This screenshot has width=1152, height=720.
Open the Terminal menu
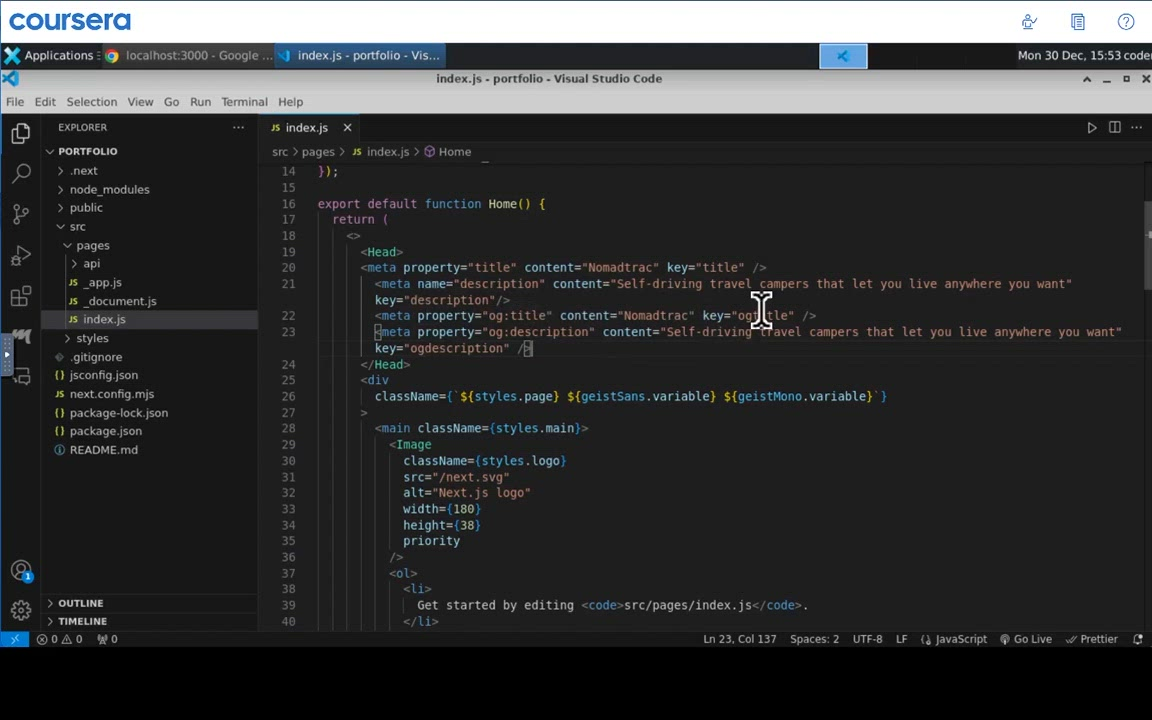tap(244, 101)
